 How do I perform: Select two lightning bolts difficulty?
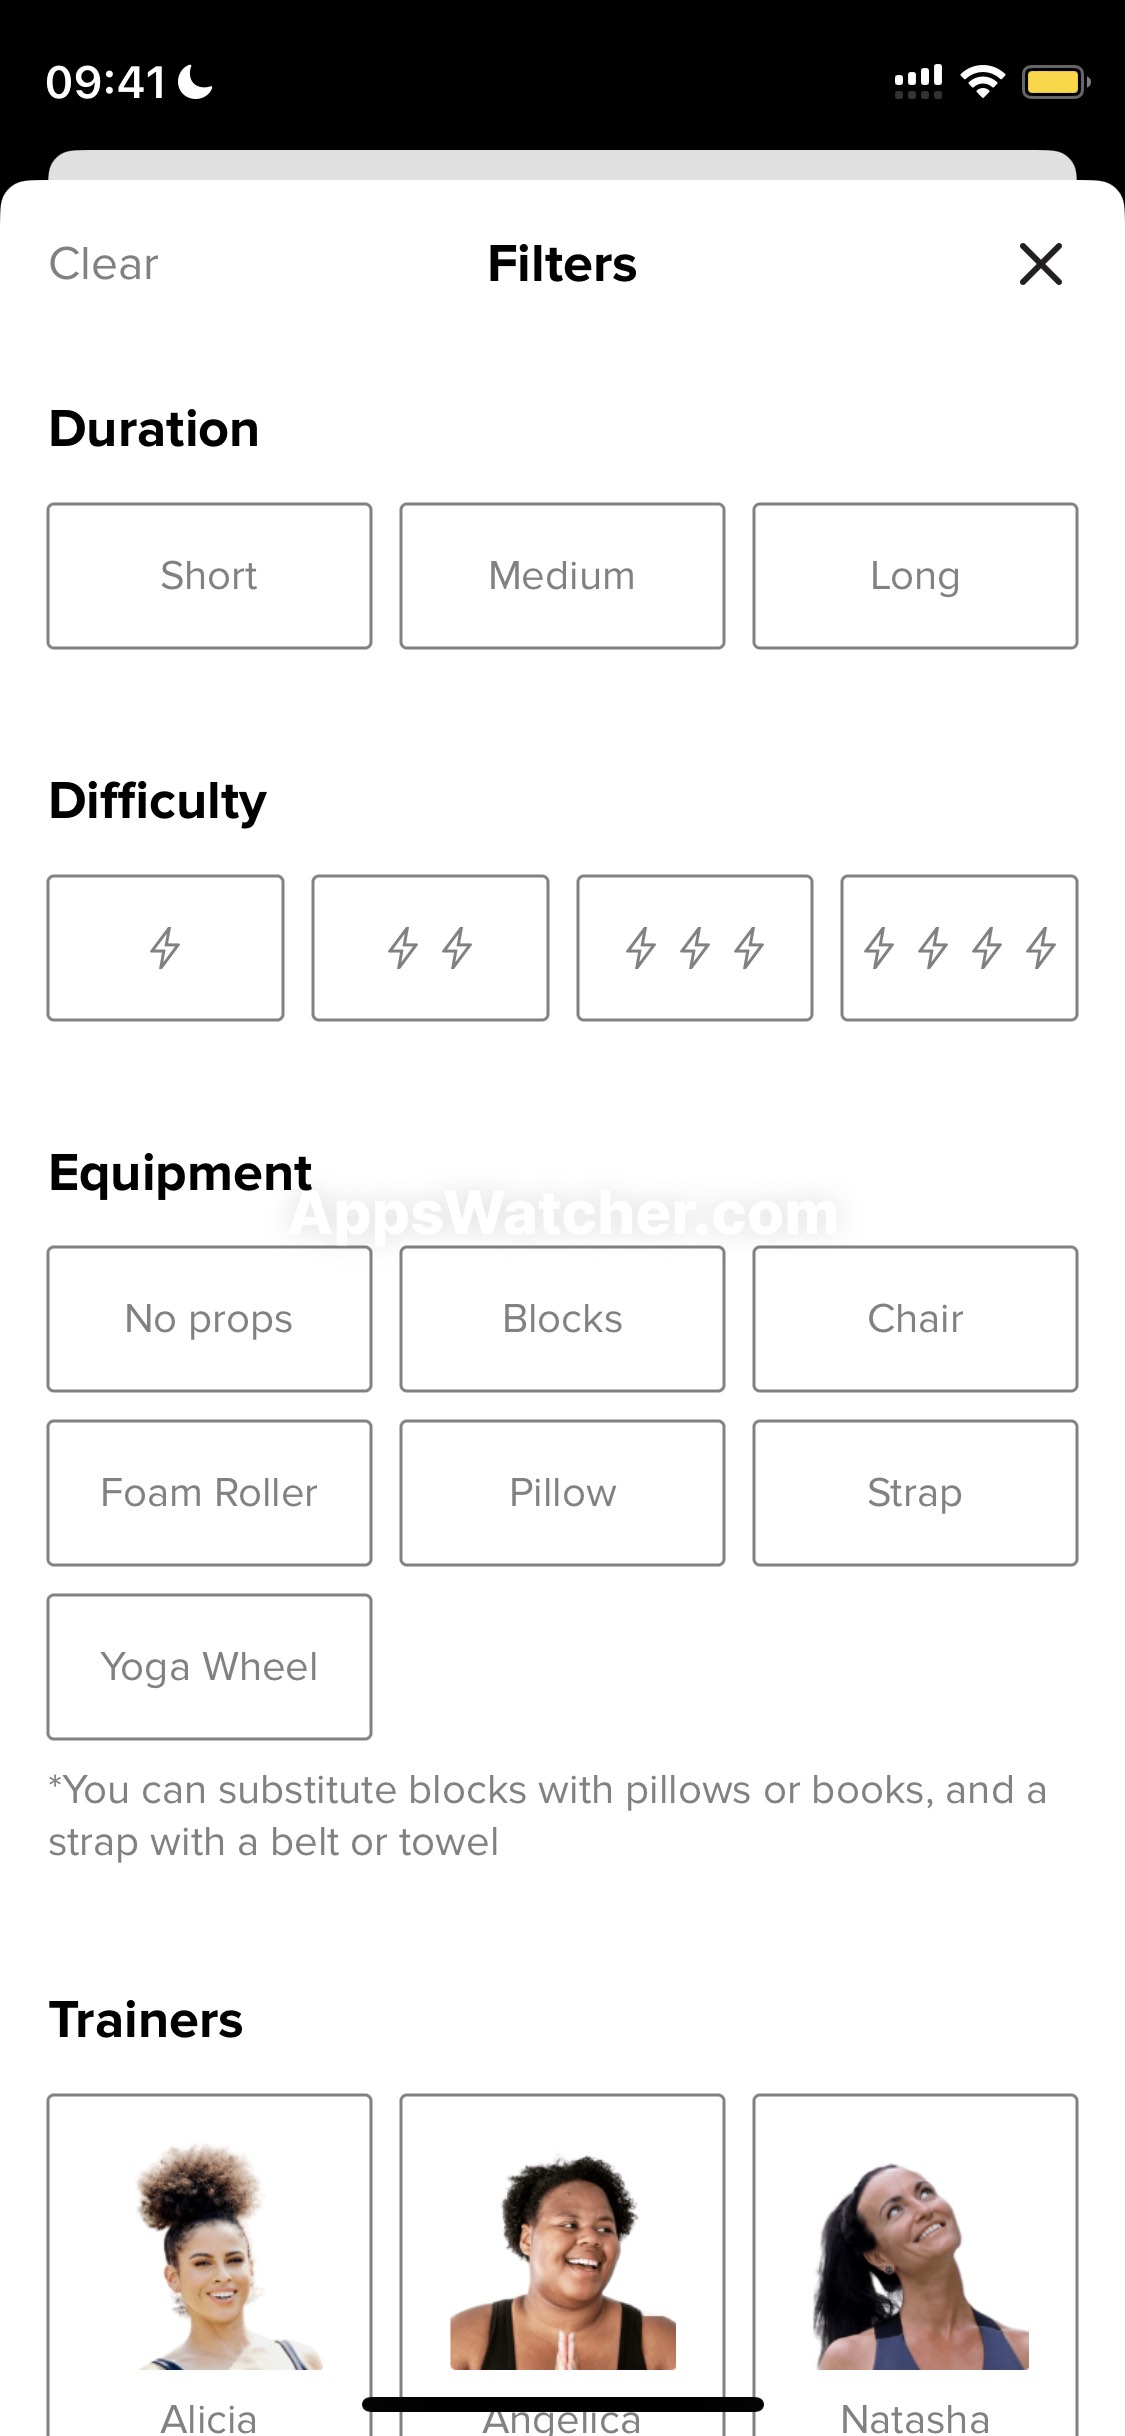[430, 948]
